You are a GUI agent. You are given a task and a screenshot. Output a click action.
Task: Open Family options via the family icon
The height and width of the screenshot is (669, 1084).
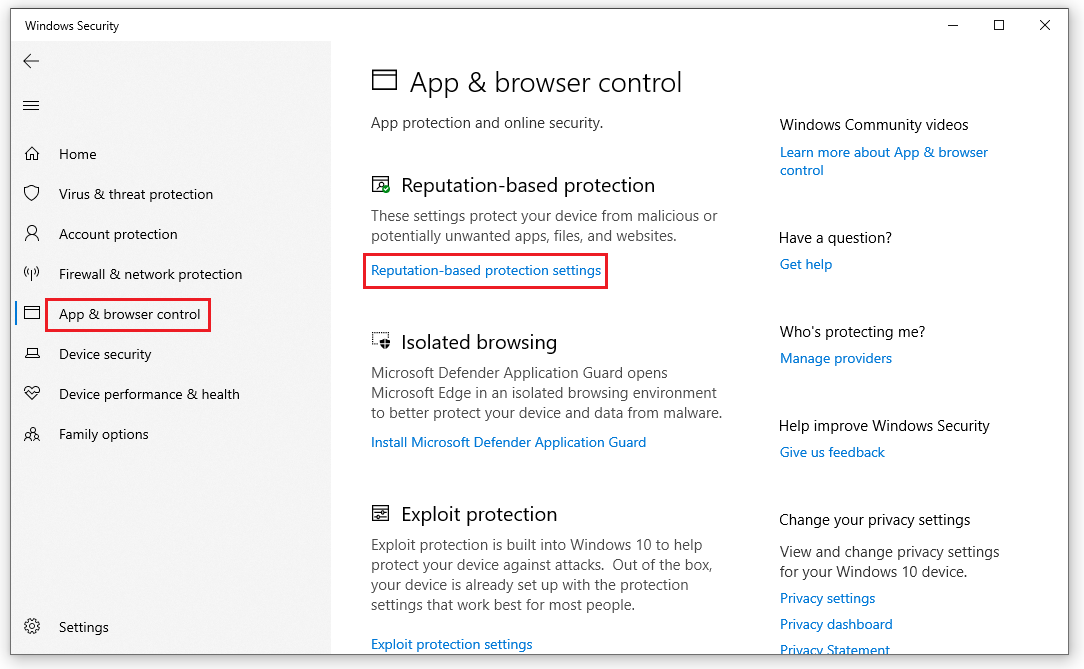pyautogui.click(x=32, y=434)
